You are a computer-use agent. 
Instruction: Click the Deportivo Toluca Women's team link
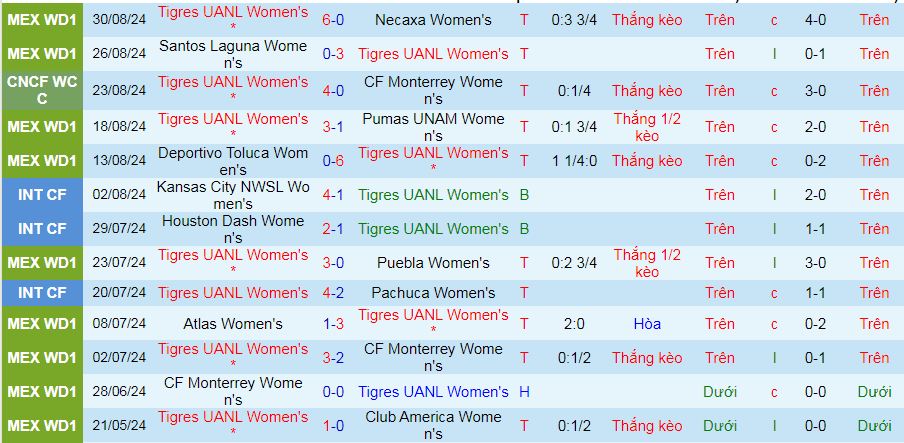[x=232, y=160]
